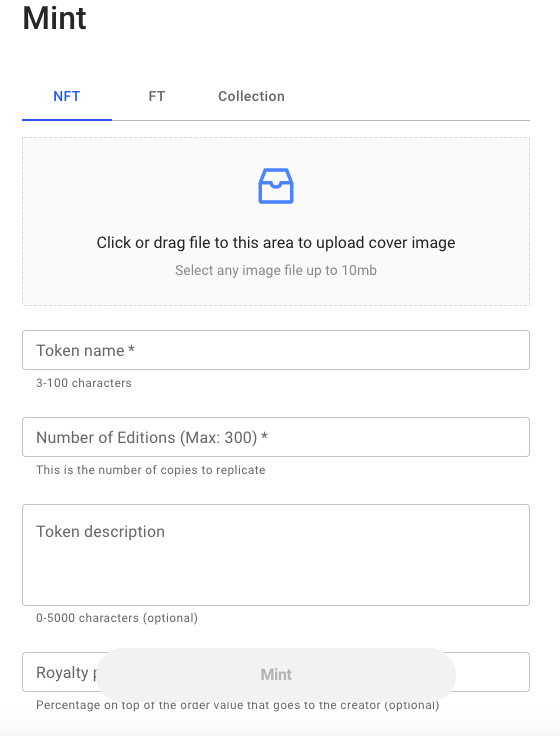Click the Token name input field
This screenshot has height=736, width=560.
pyautogui.click(x=276, y=350)
